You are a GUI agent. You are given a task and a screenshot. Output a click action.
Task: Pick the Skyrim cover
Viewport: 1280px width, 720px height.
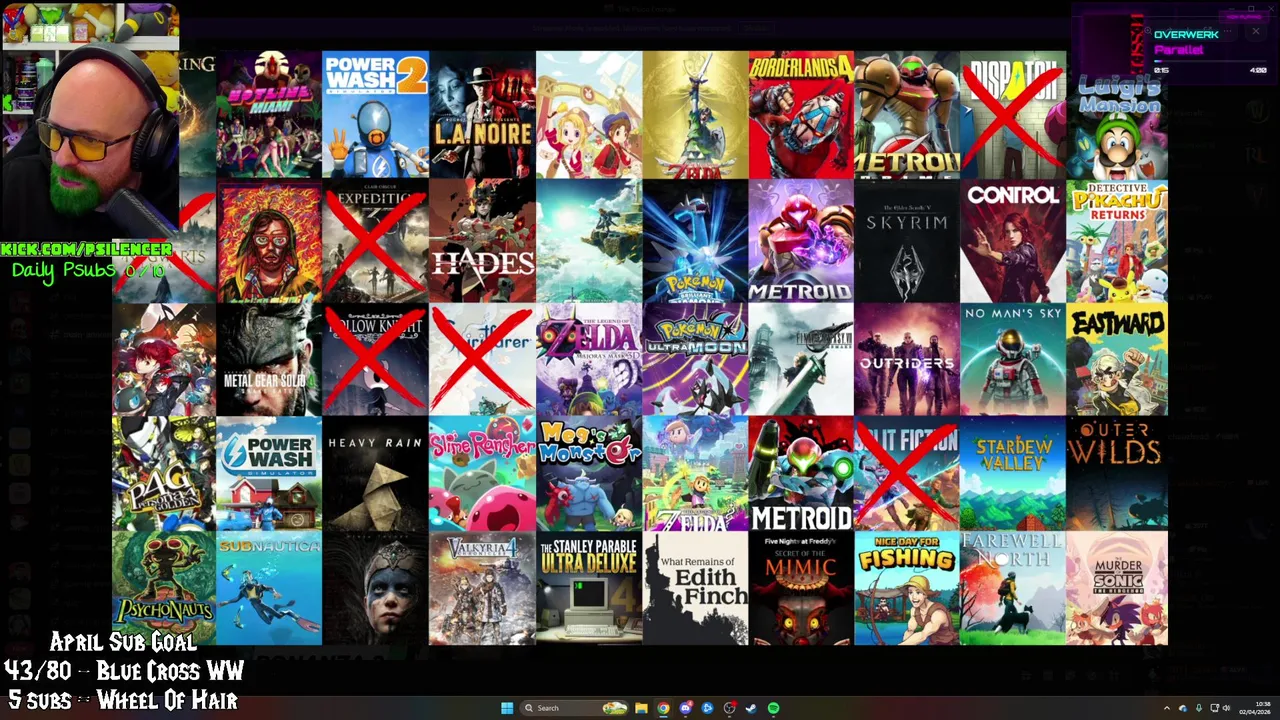tap(907, 241)
